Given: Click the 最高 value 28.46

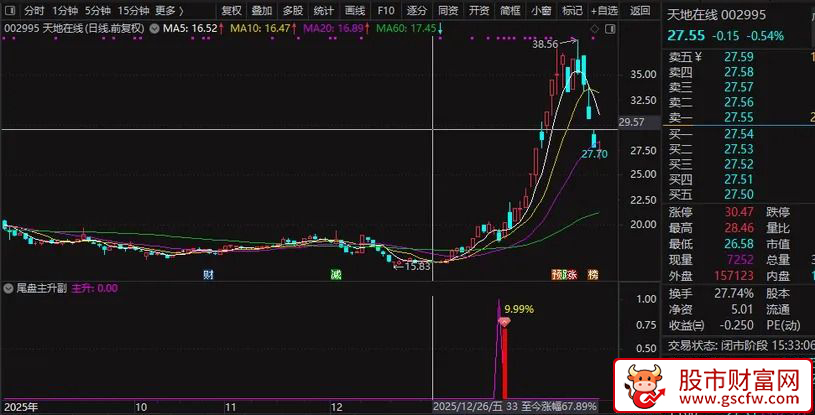Looking at the screenshot, I should pos(739,228).
